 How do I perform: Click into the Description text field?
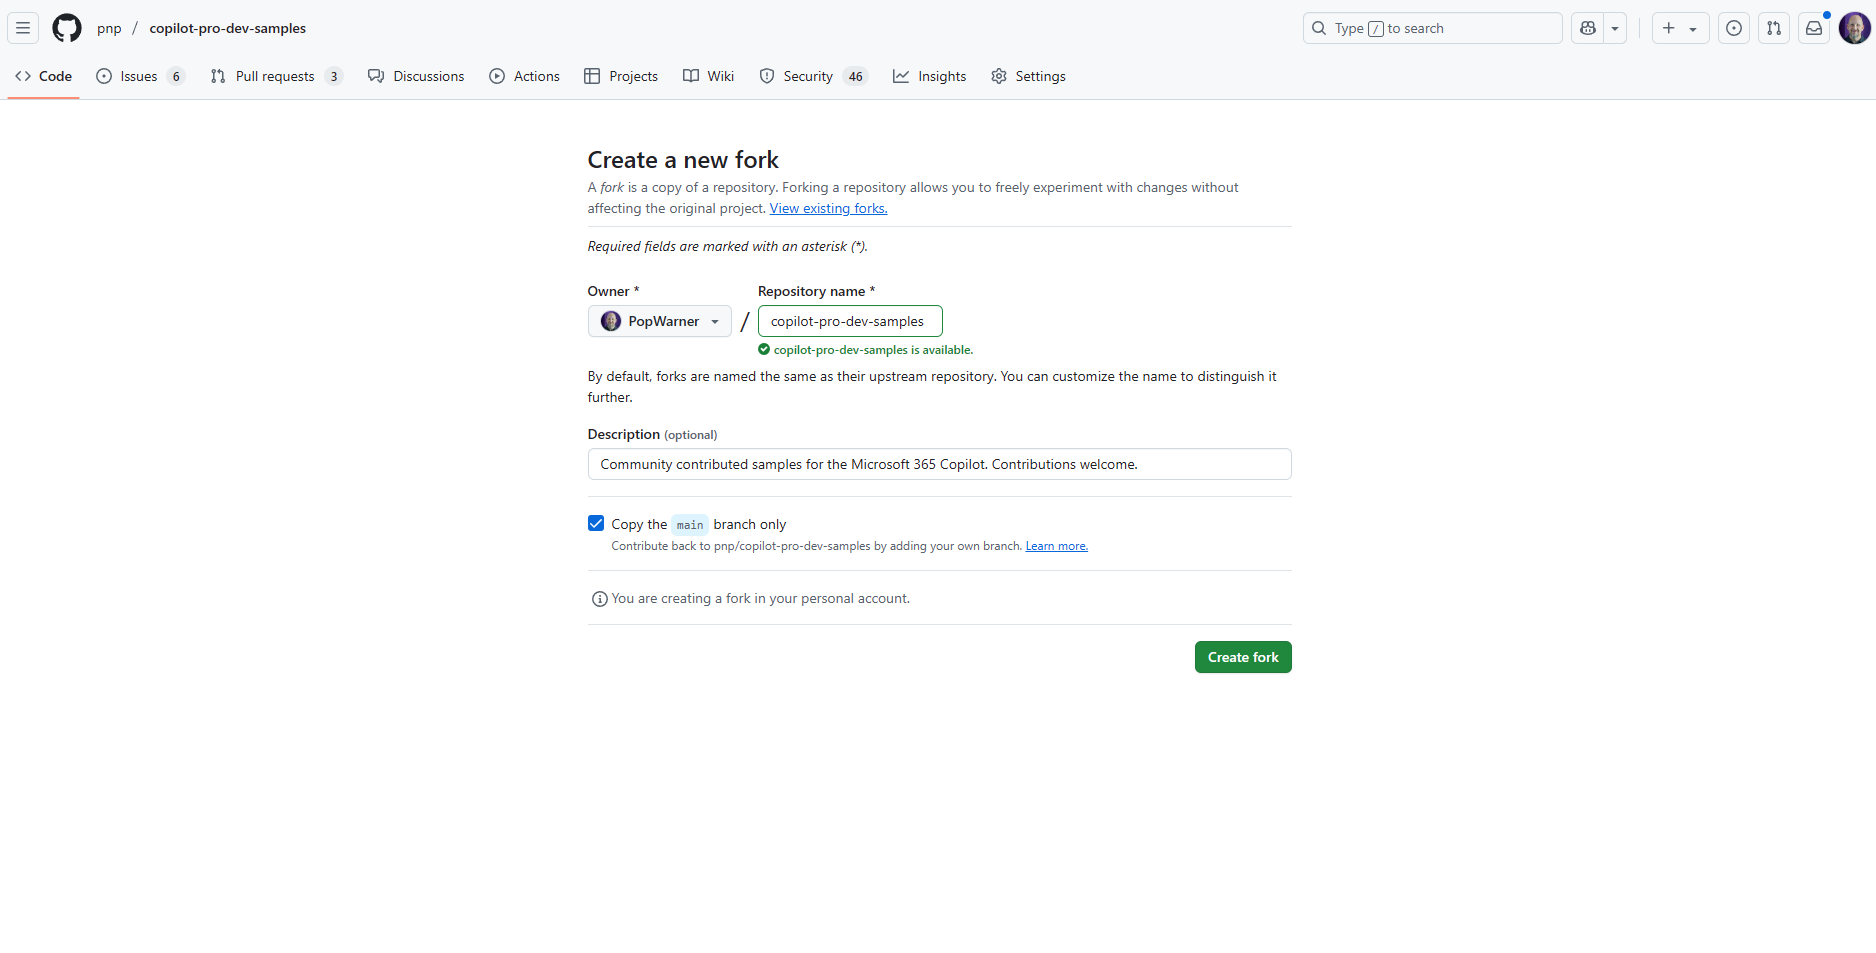[x=940, y=464]
